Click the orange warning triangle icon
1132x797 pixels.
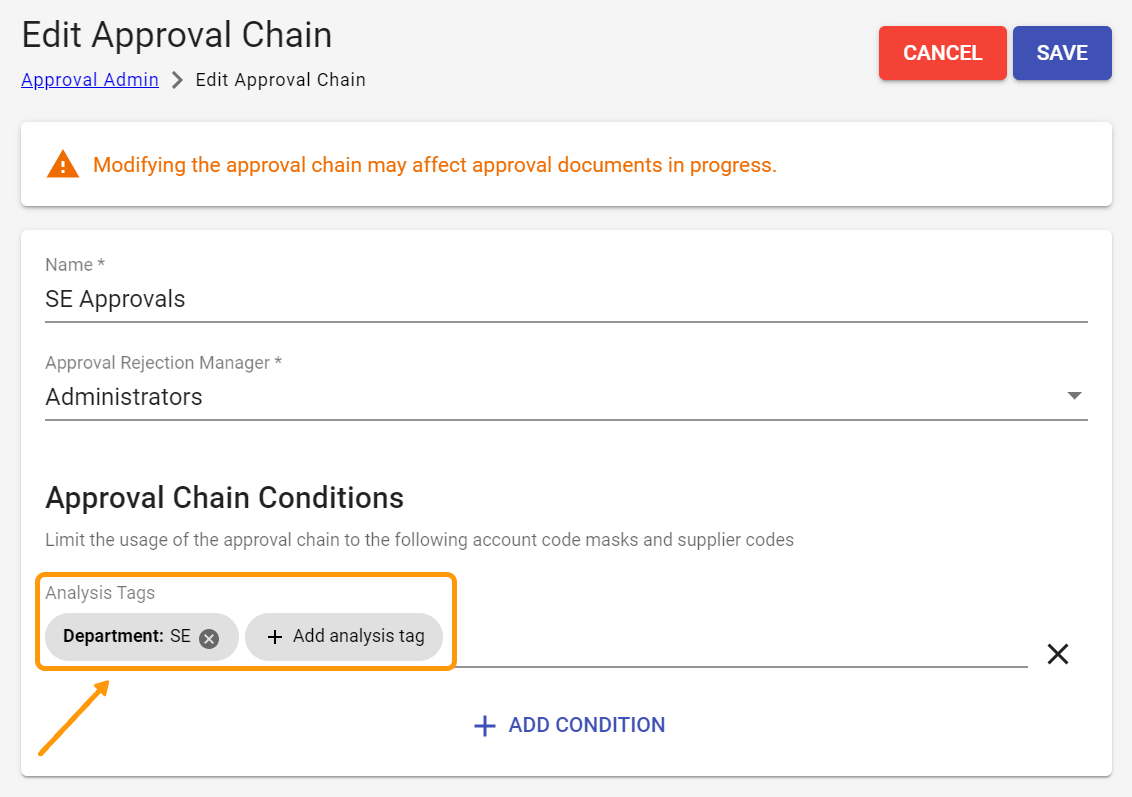click(63, 163)
